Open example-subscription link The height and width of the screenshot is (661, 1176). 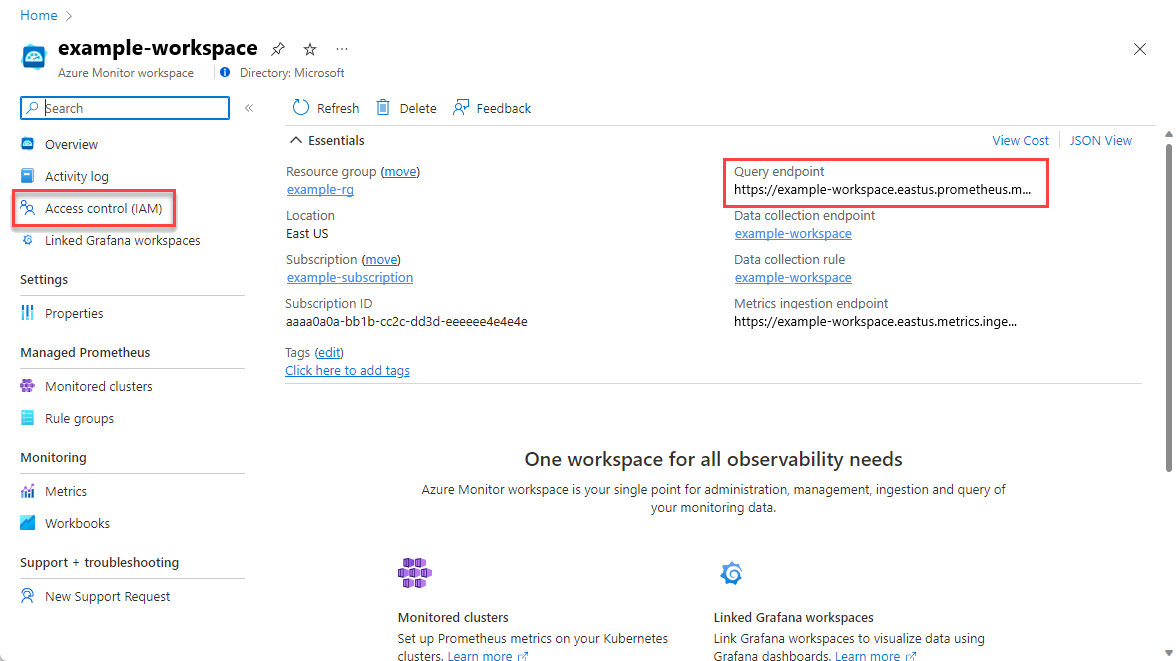pos(350,278)
